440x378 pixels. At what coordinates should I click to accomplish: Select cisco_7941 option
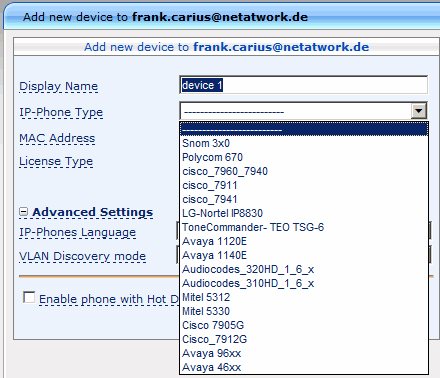(304, 199)
